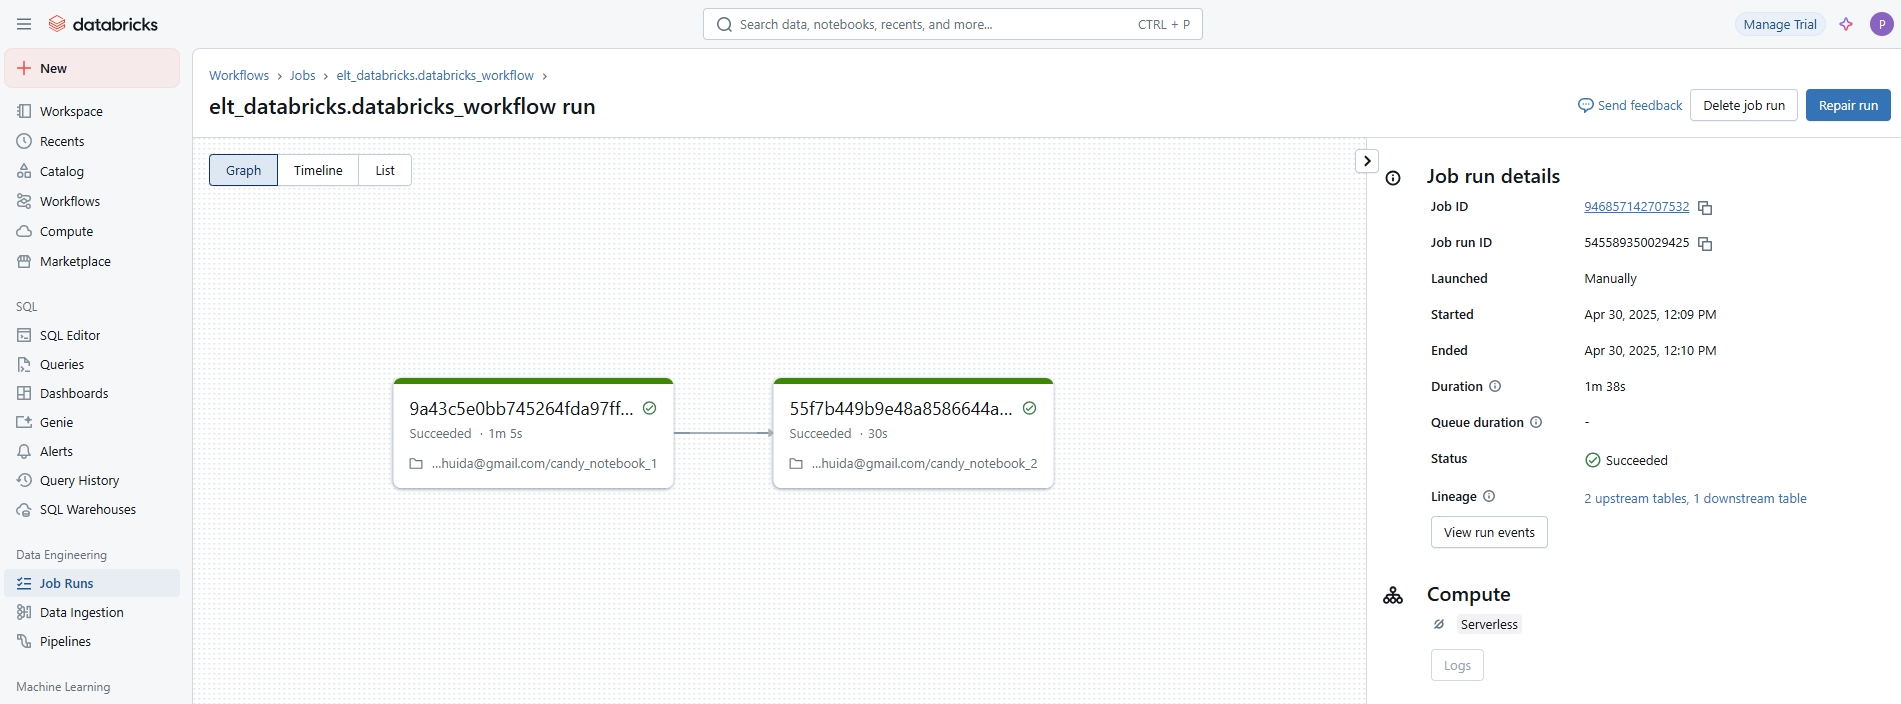1901x704 pixels.
Task: Click the Job run details info icon
Action: (1393, 178)
